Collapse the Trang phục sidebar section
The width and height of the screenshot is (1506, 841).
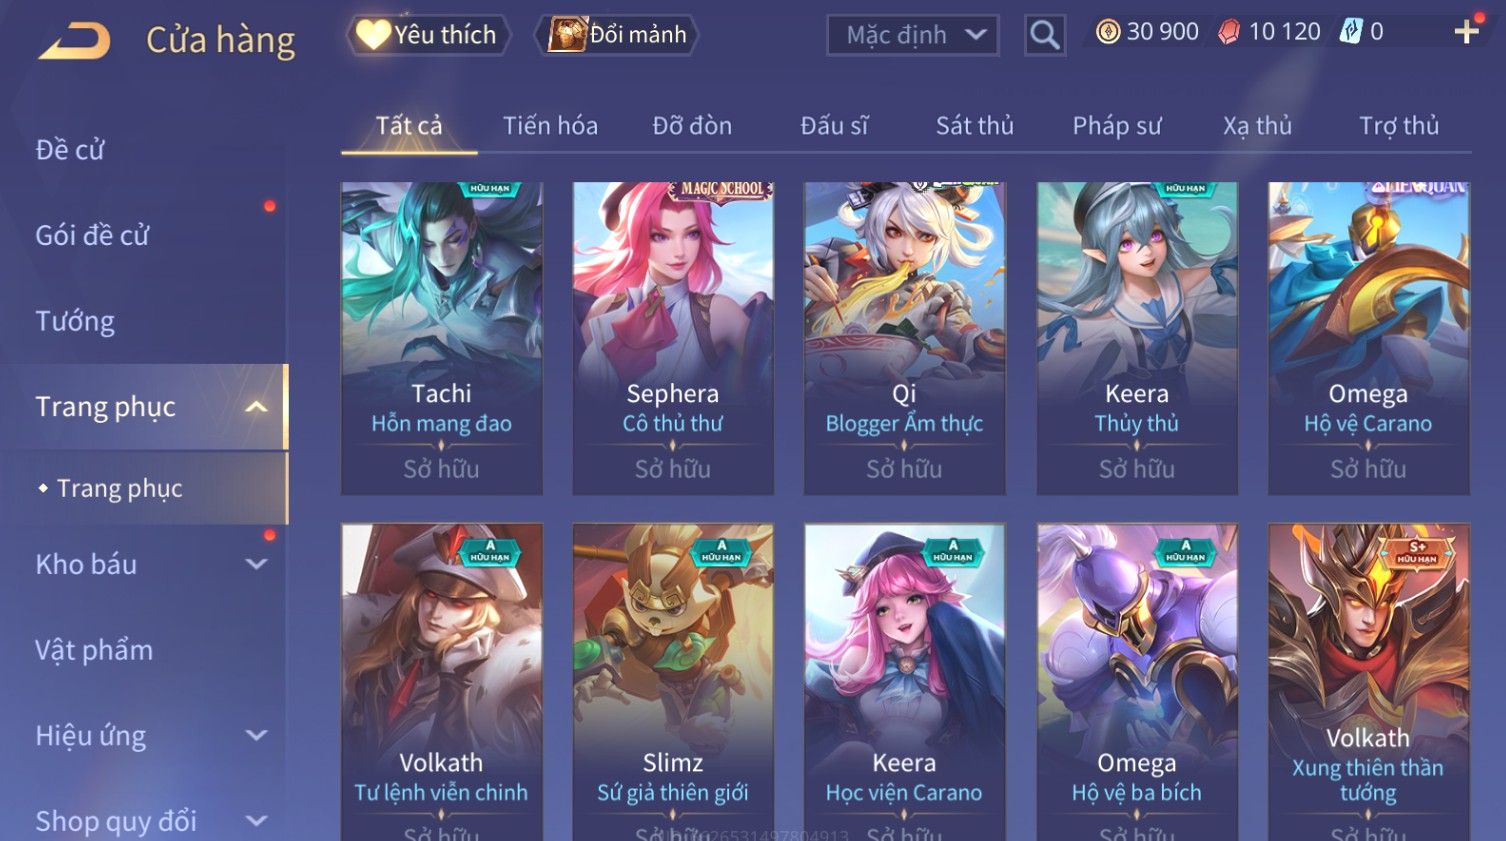pyautogui.click(x=257, y=407)
